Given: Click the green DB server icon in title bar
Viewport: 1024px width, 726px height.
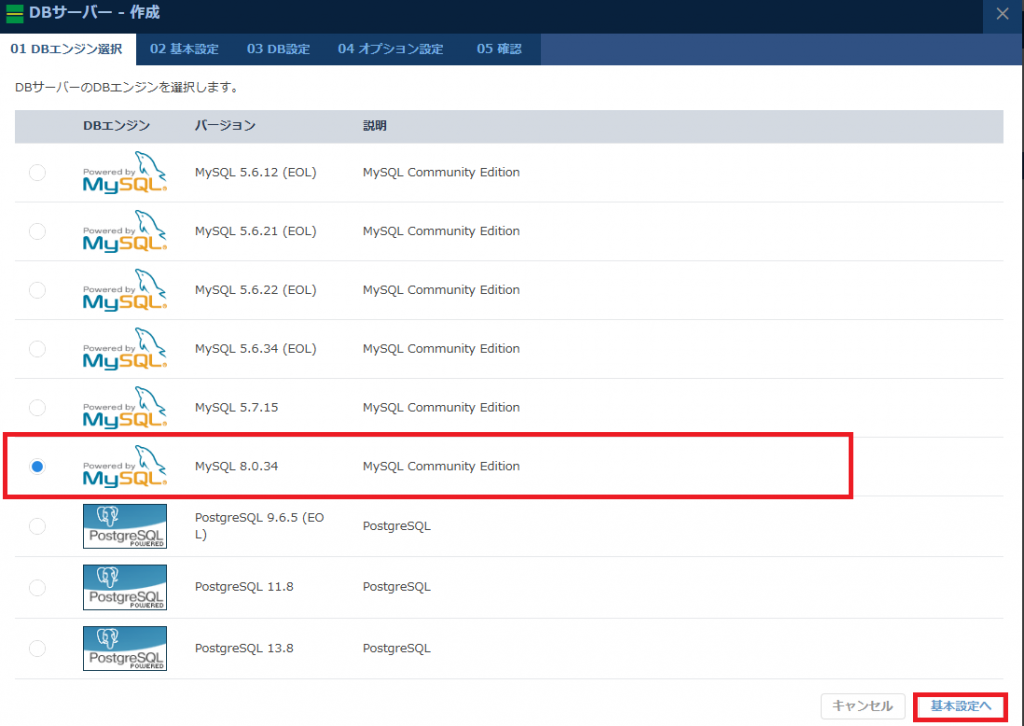Looking at the screenshot, I should [x=14, y=14].
